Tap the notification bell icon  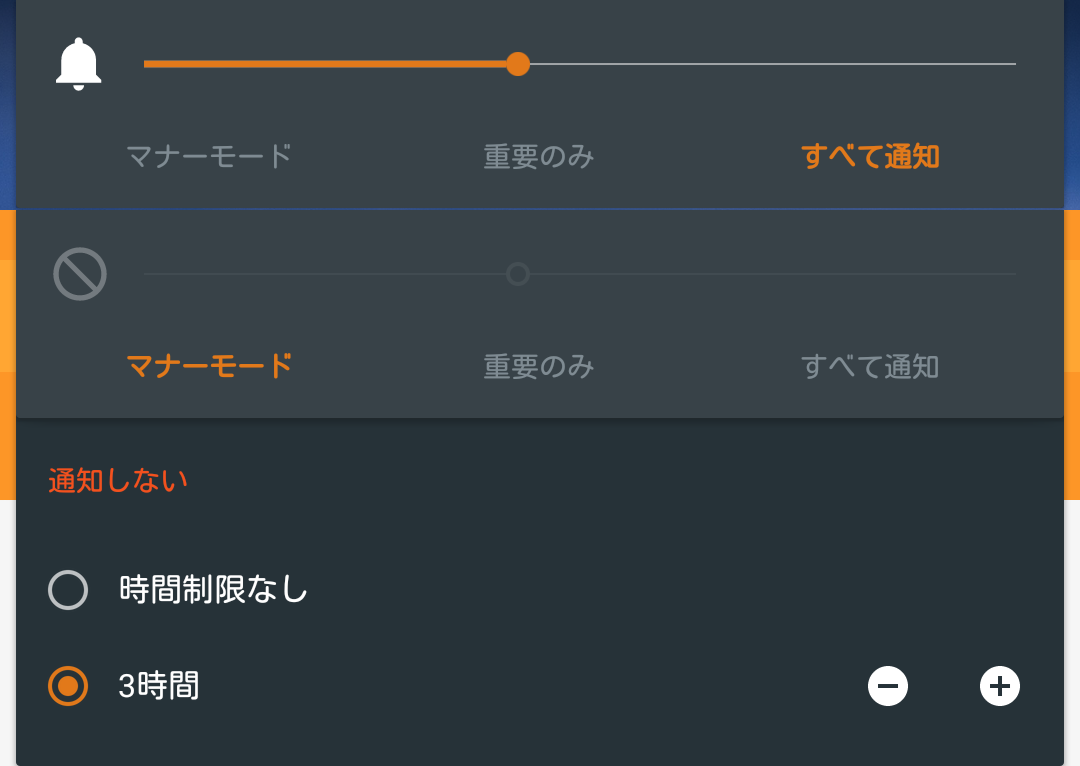[x=79, y=64]
